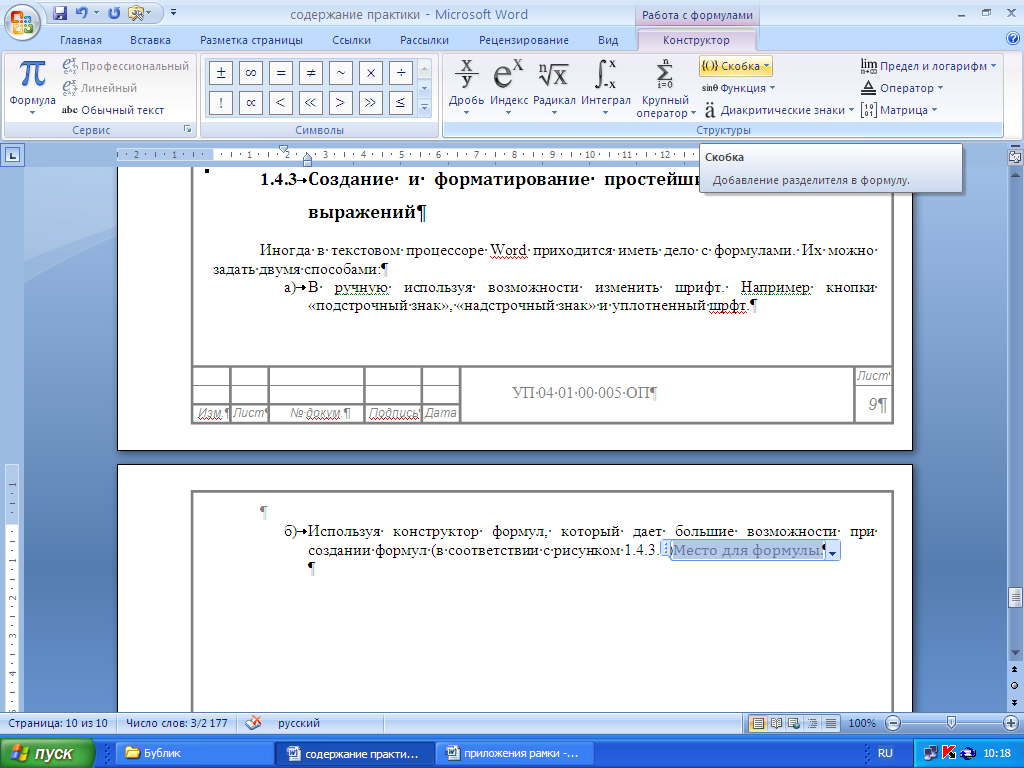Toggle Обычный текст in formula

coord(113,110)
